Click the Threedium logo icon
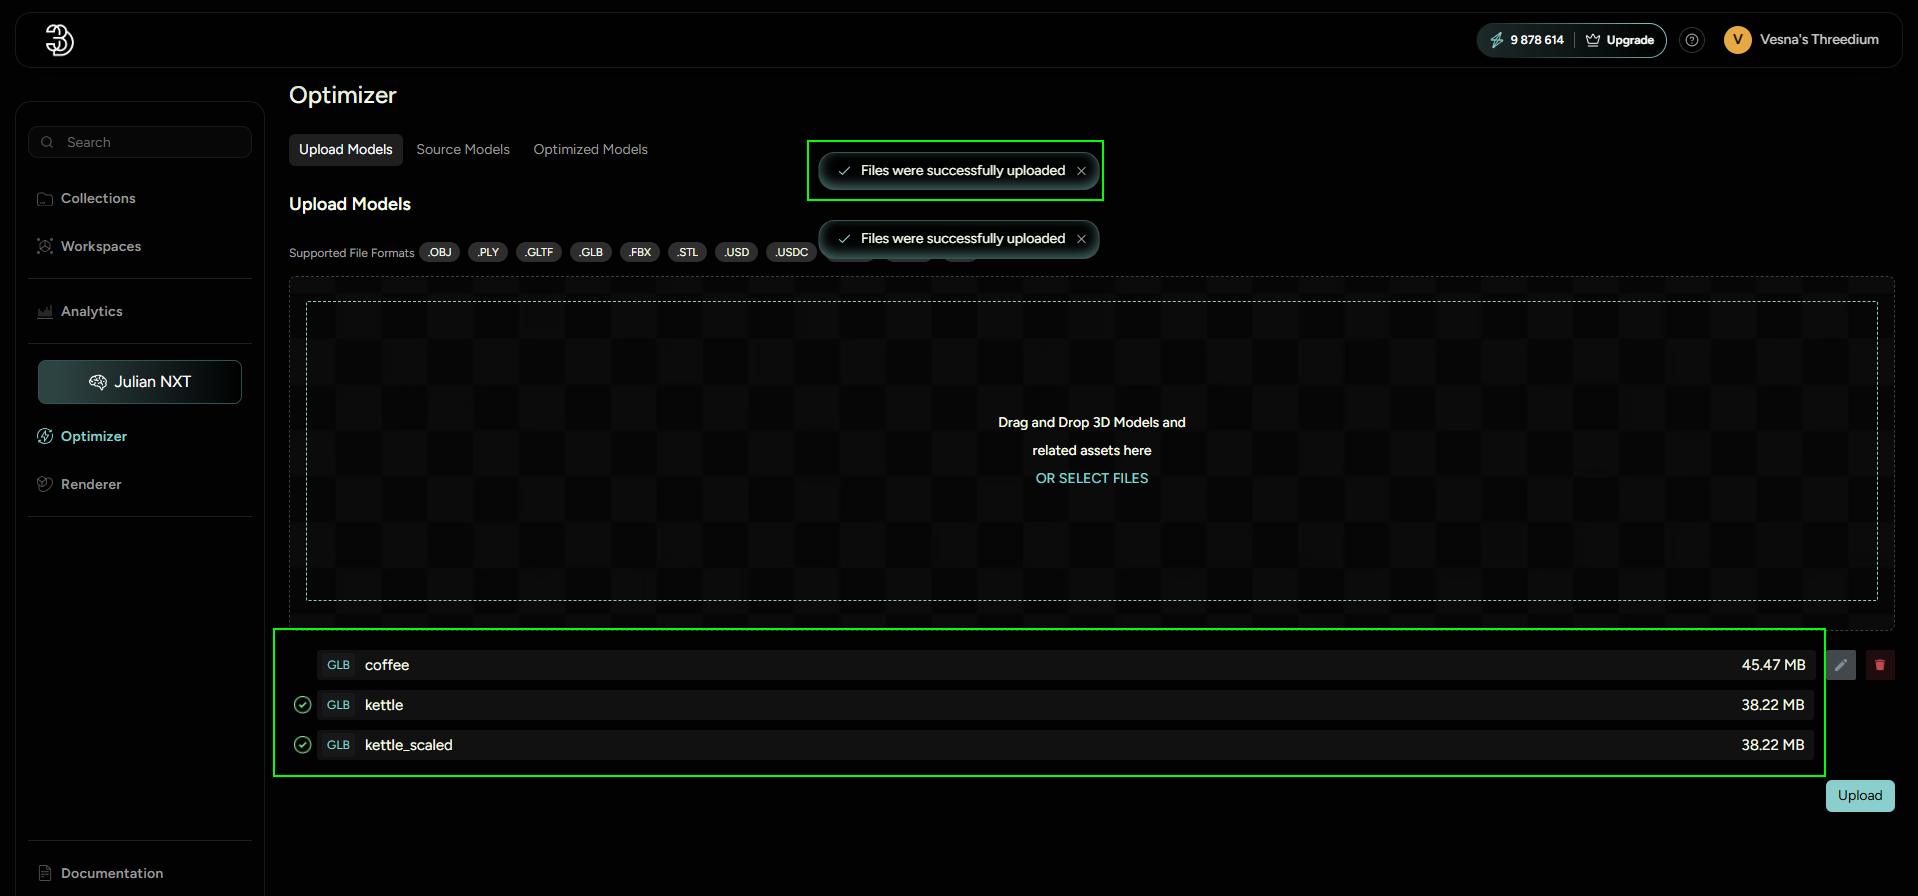Image resolution: width=1918 pixels, height=896 pixels. click(59, 40)
